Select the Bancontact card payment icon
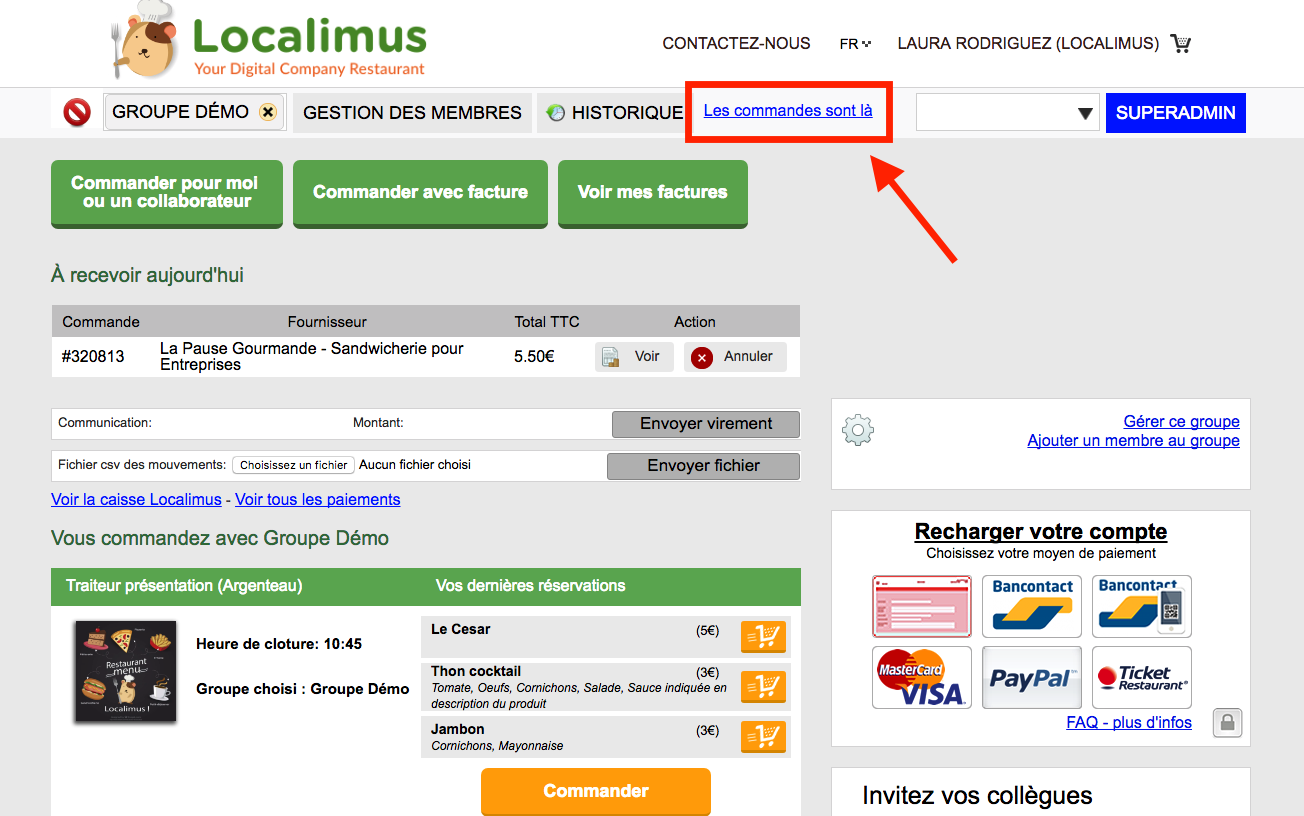The height and width of the screenshot is (816, 1304). (x=1032, y=606)
